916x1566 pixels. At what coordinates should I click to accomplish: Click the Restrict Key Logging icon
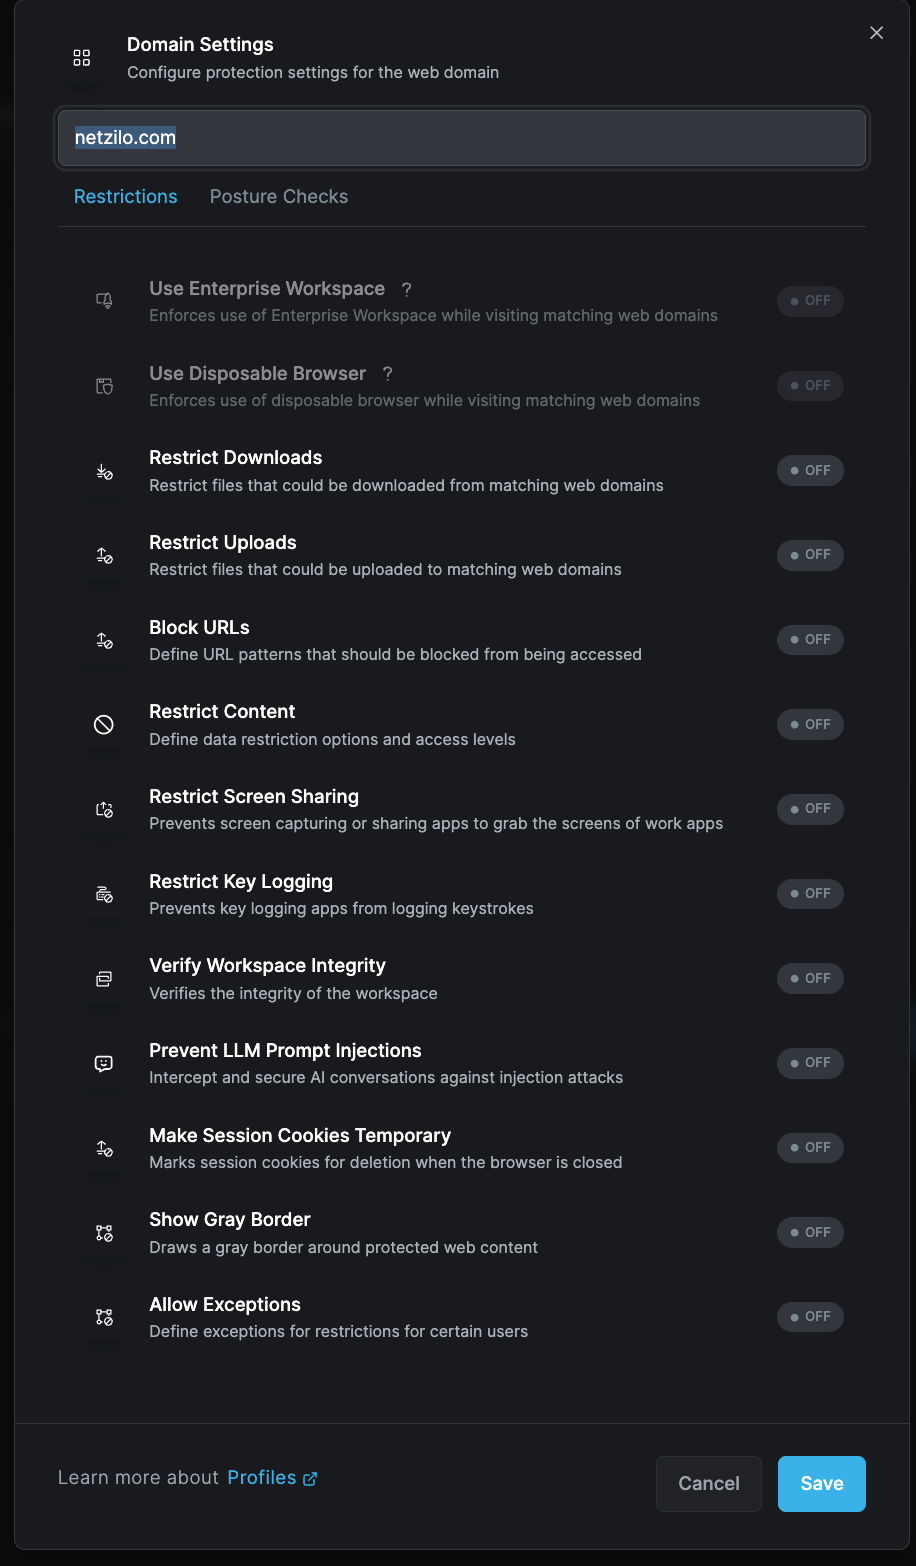click(x=104, y=894)
